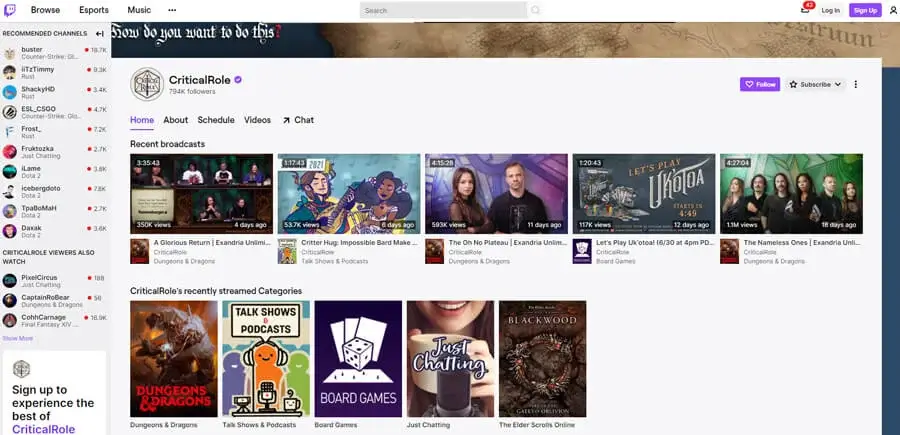This screenshot has width=900, height=435.
Task: Click game icon beside Let's Play Uk'otoa
Action: pyautogui.click(x=582, y=251)
